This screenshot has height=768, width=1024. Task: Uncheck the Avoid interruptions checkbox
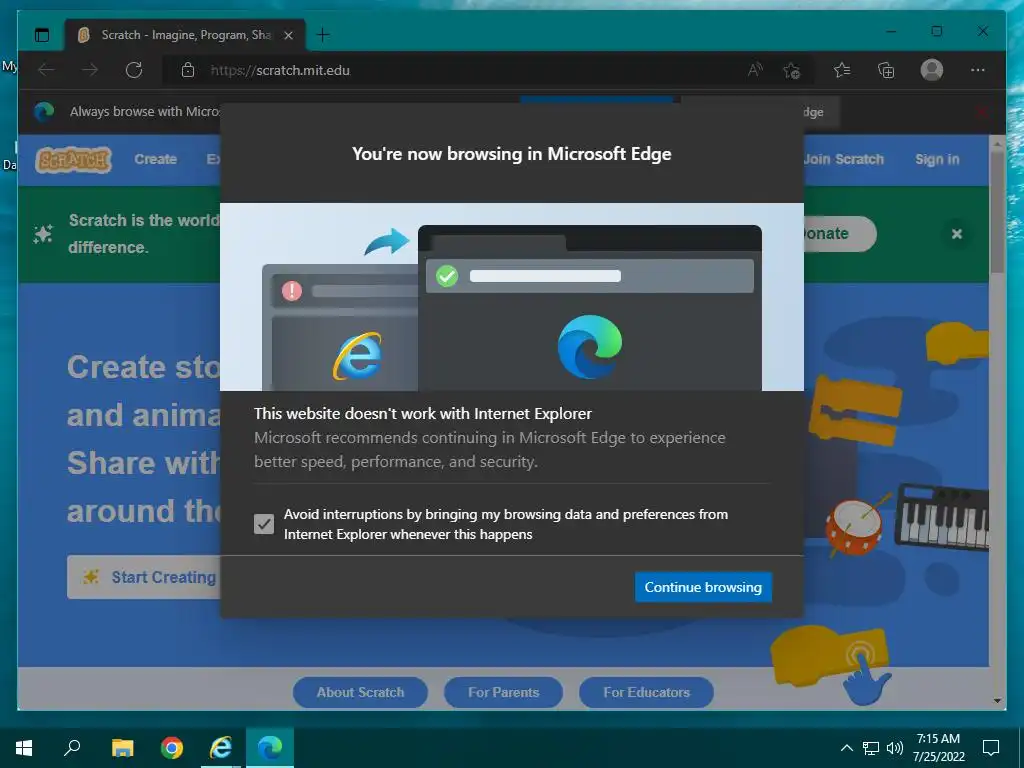pyautogui.click(x=264, y=524)
